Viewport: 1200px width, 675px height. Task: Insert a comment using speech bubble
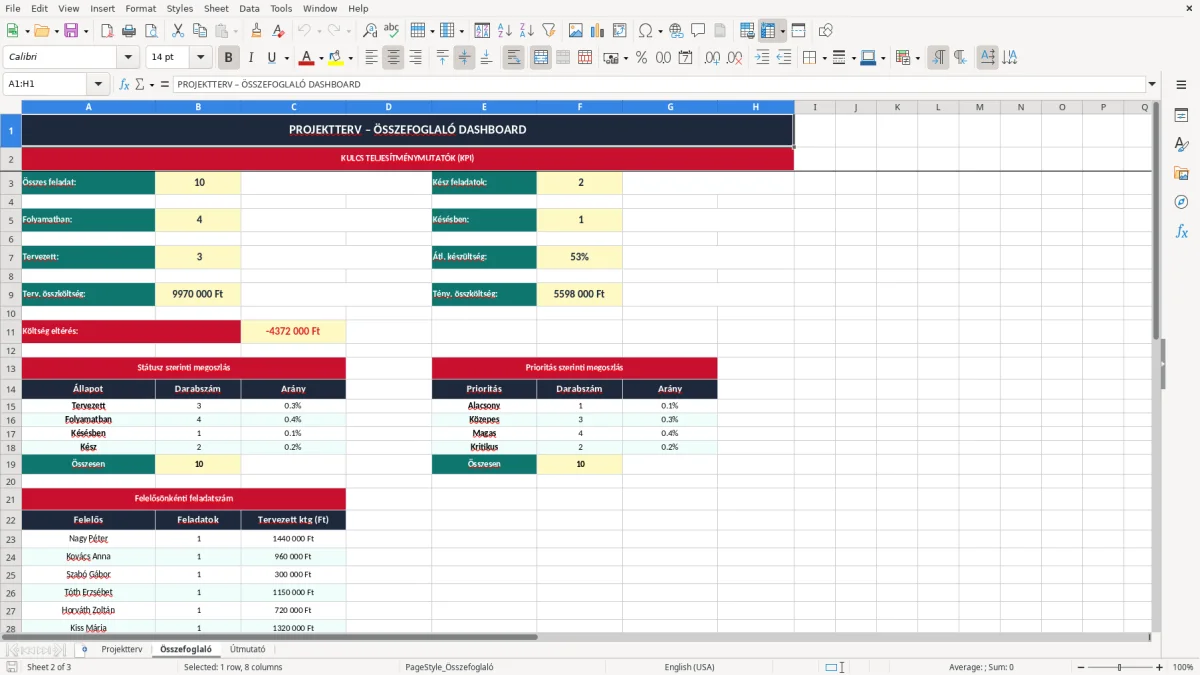pyautogui.click(x=699, y=31)
